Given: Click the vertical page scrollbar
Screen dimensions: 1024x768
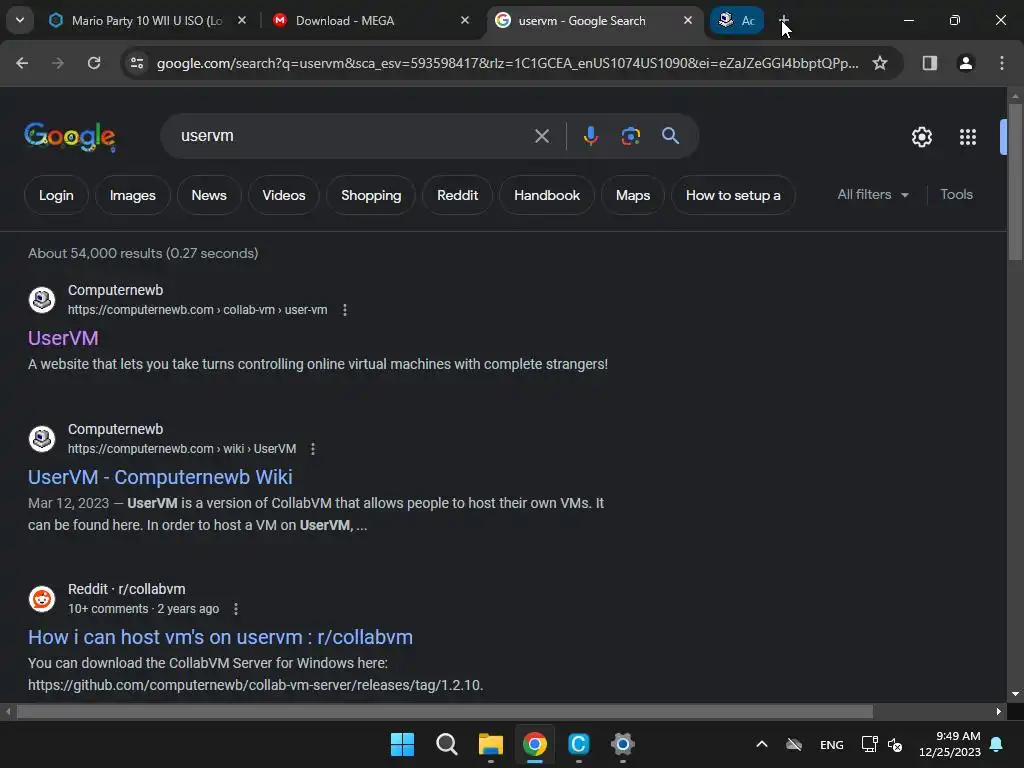Looking at the screenshot, I should (1015, 182).
